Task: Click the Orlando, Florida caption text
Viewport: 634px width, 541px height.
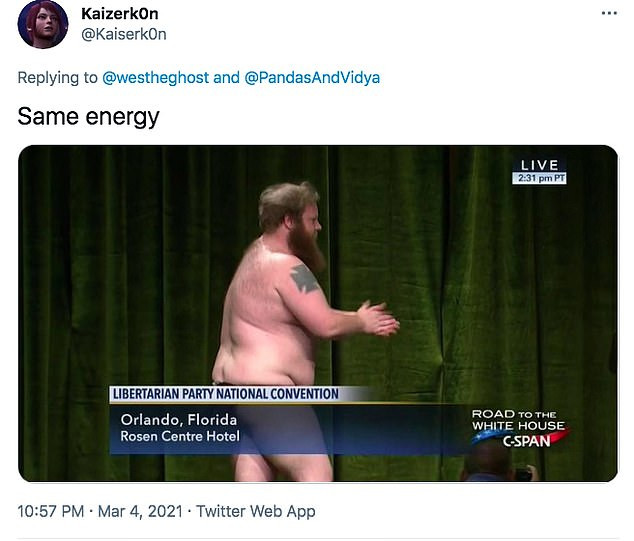Action: (179, 420)
